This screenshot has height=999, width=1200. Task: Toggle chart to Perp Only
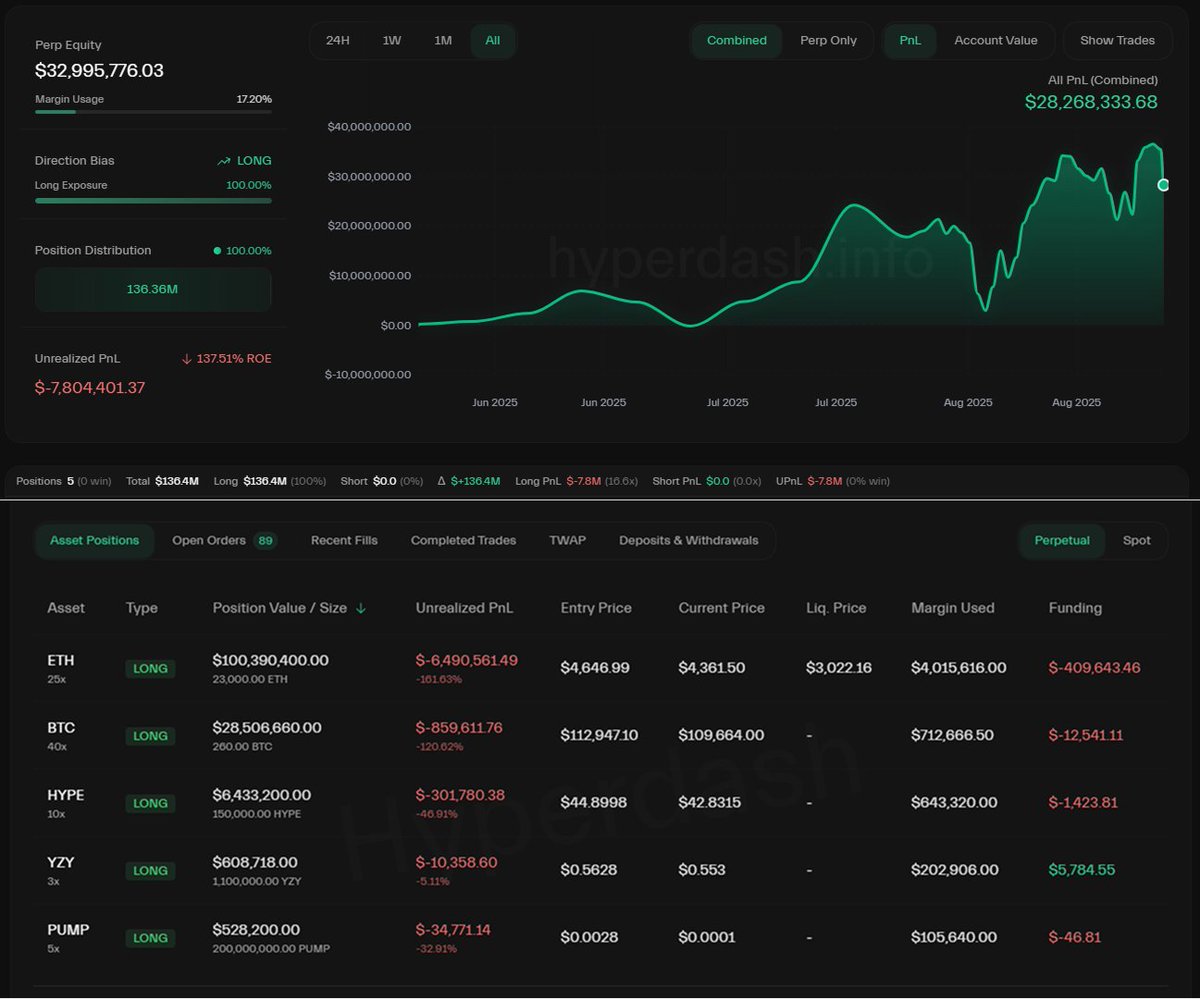(x=828, y=41)
